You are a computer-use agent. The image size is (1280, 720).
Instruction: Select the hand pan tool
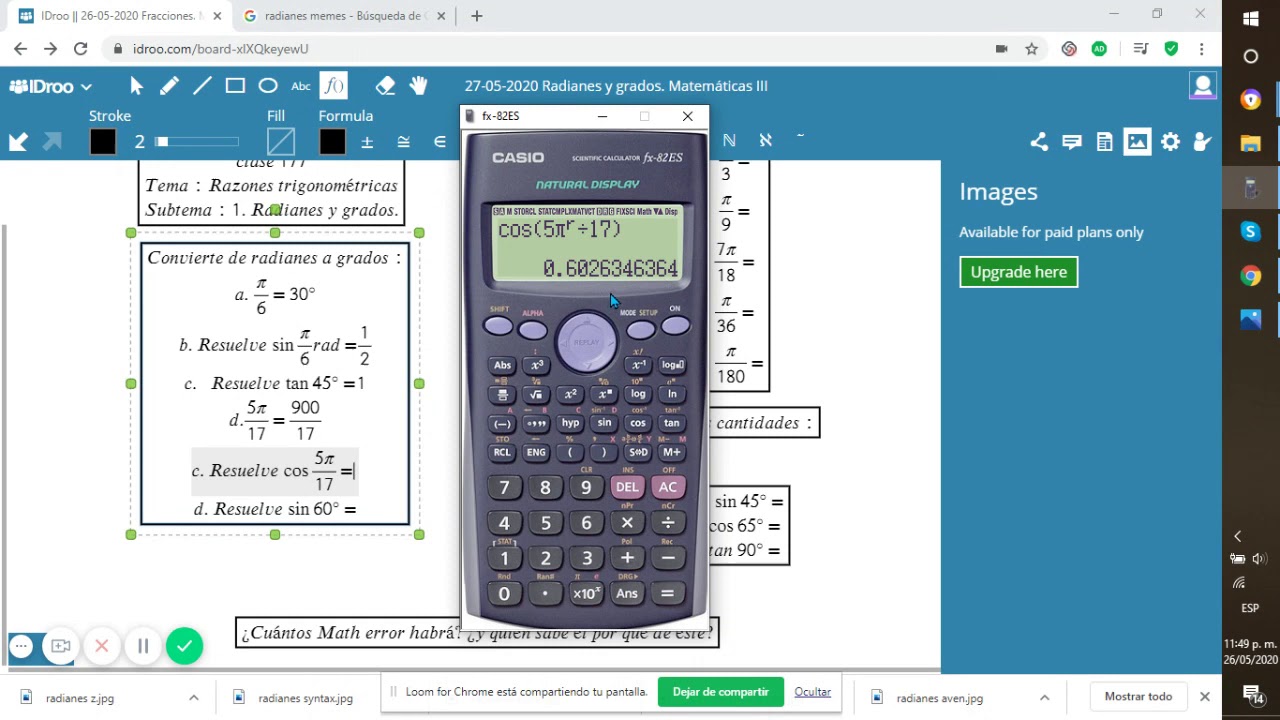[418, 86]
